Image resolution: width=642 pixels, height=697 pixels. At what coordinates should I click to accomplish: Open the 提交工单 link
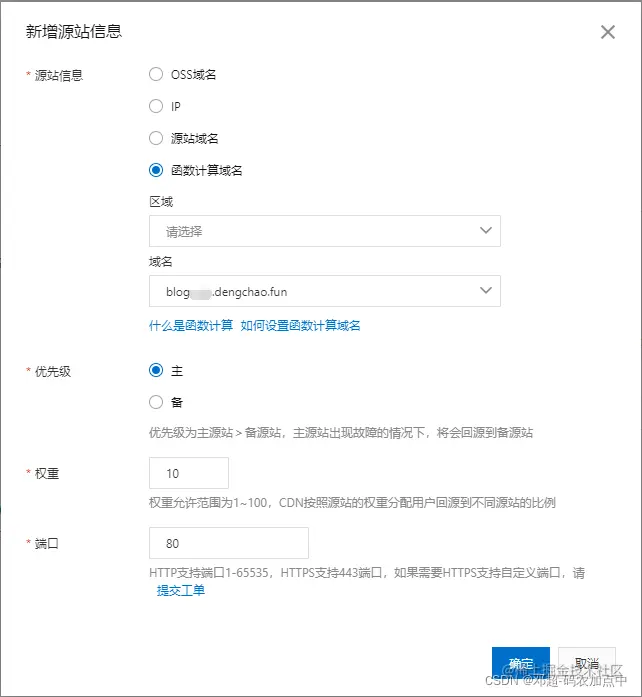tap(181, 590)
